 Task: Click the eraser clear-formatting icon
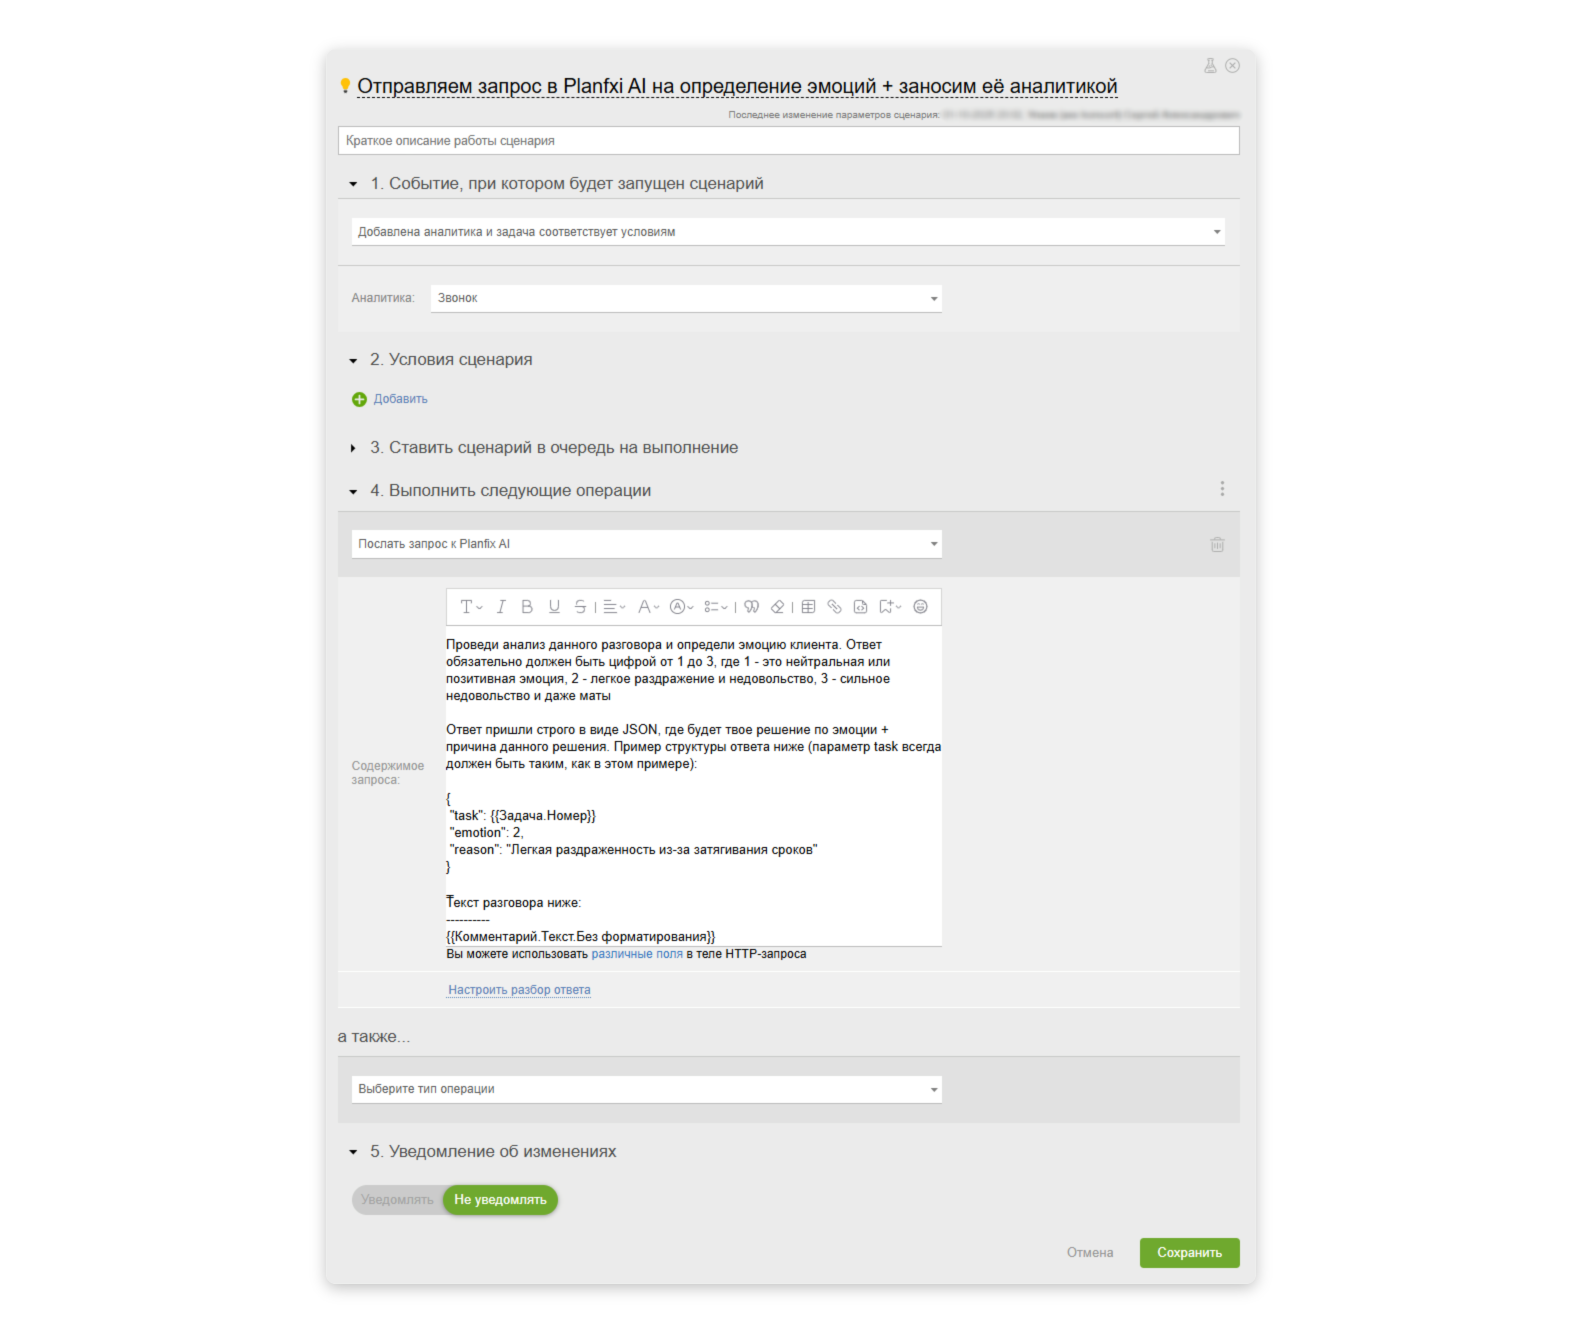(777, 607)
